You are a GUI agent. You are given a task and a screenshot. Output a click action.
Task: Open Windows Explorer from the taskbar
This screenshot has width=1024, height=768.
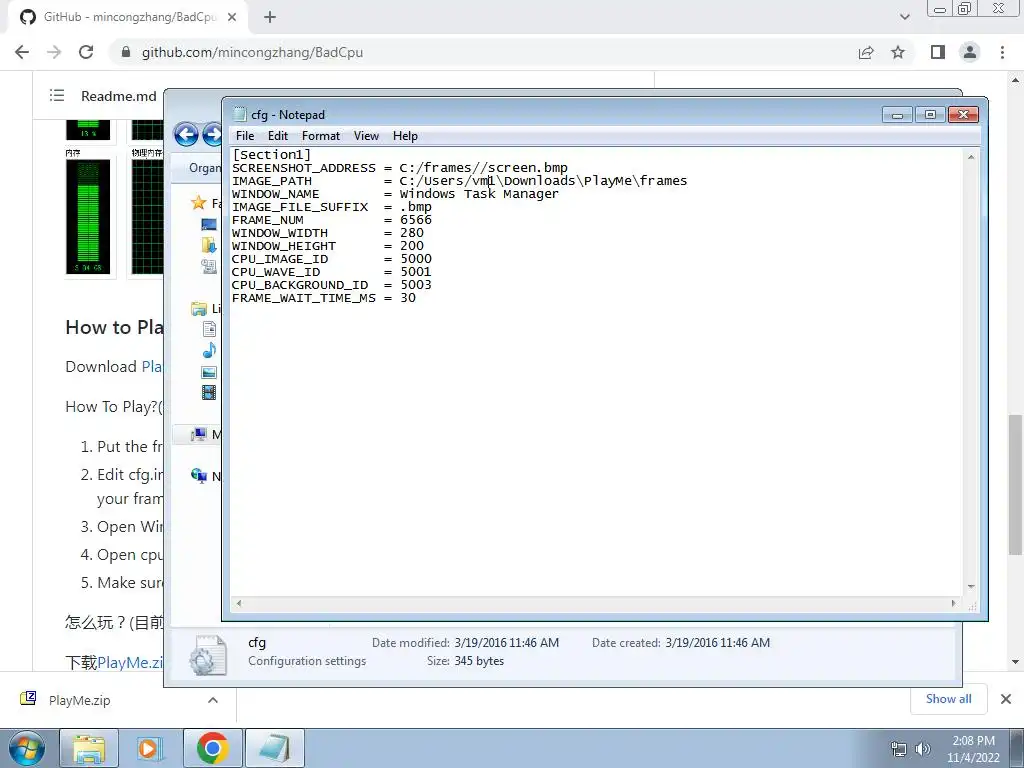click(x=89, y=748)
